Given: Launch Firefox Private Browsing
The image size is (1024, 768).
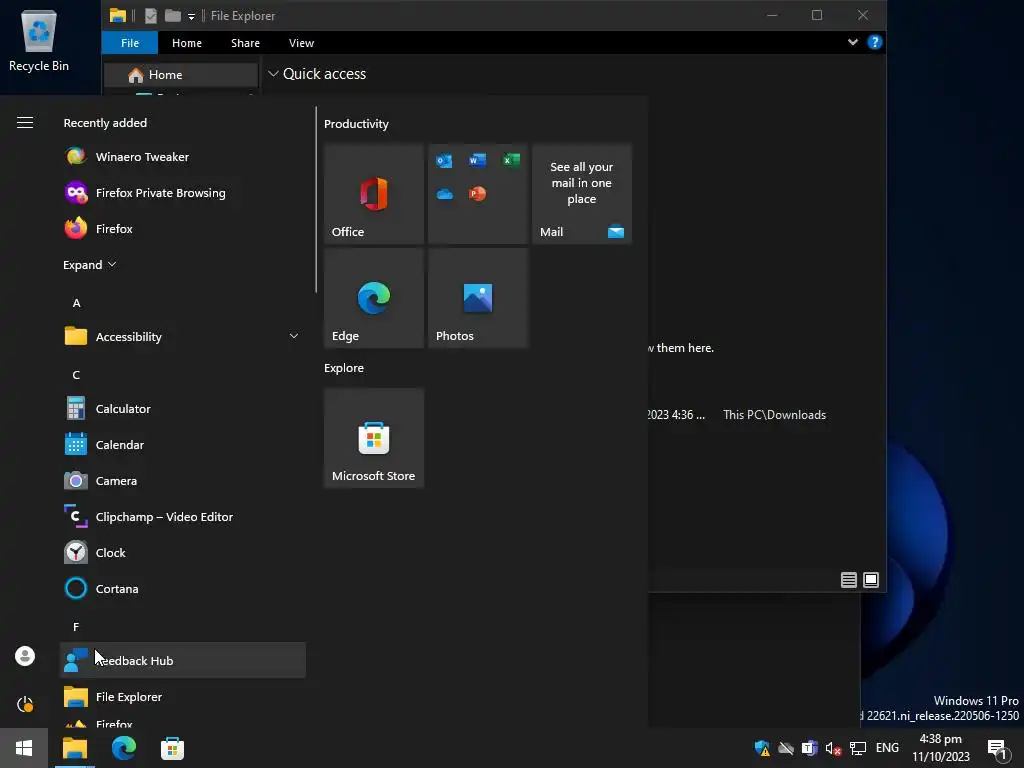Looking at the screenshot, I should (183, 193).
